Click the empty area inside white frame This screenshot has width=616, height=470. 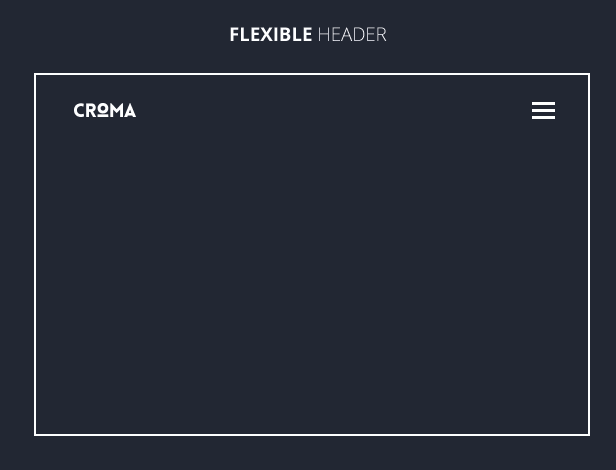tap(312, 275)
